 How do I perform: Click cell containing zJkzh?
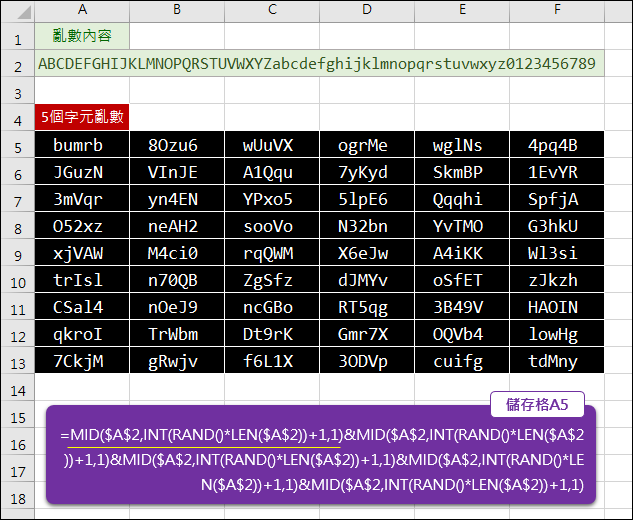pos(557,279)
